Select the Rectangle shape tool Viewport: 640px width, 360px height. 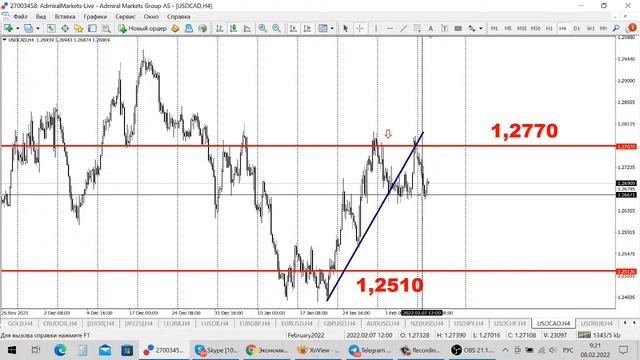tap(458, 28)
